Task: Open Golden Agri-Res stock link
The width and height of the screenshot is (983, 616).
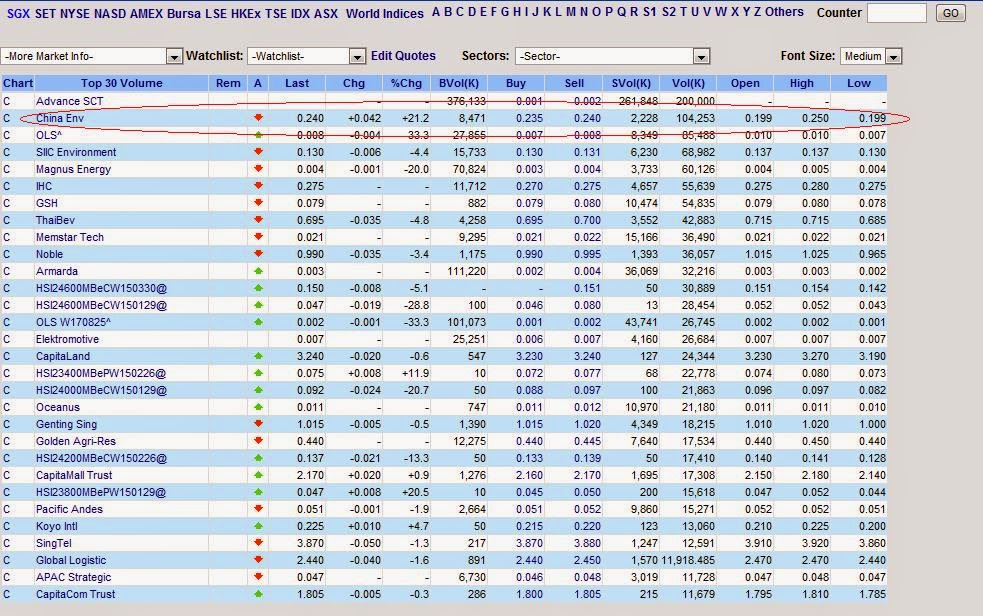Action: click(x=76, y=441)
